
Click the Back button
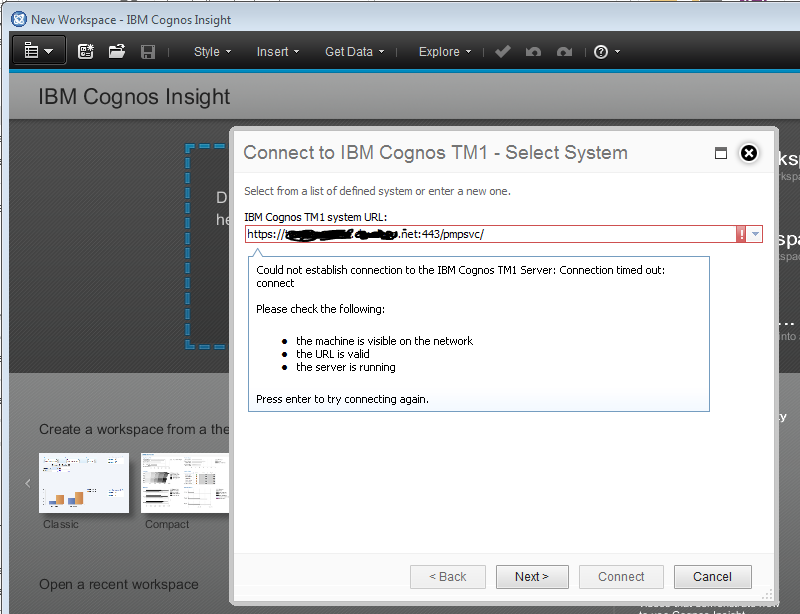[x=447, y=576]
